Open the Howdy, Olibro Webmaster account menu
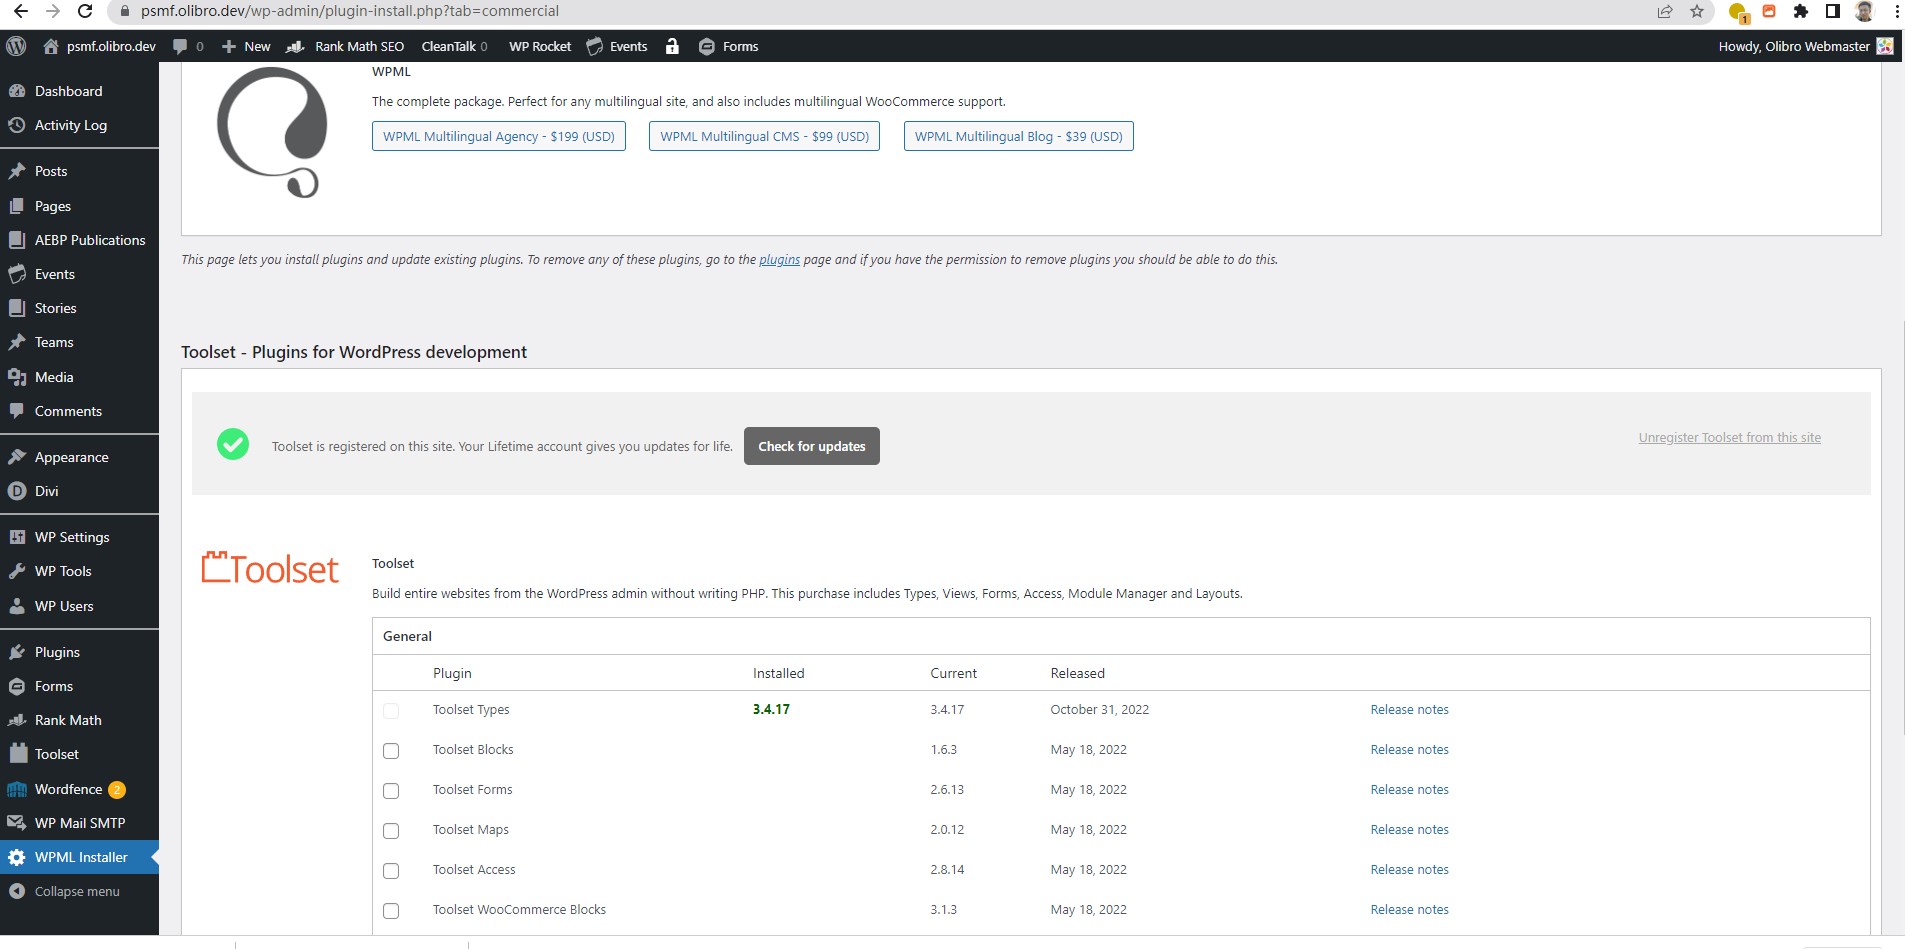Viewport: 1905px width, 949px height. [1805, 46]
